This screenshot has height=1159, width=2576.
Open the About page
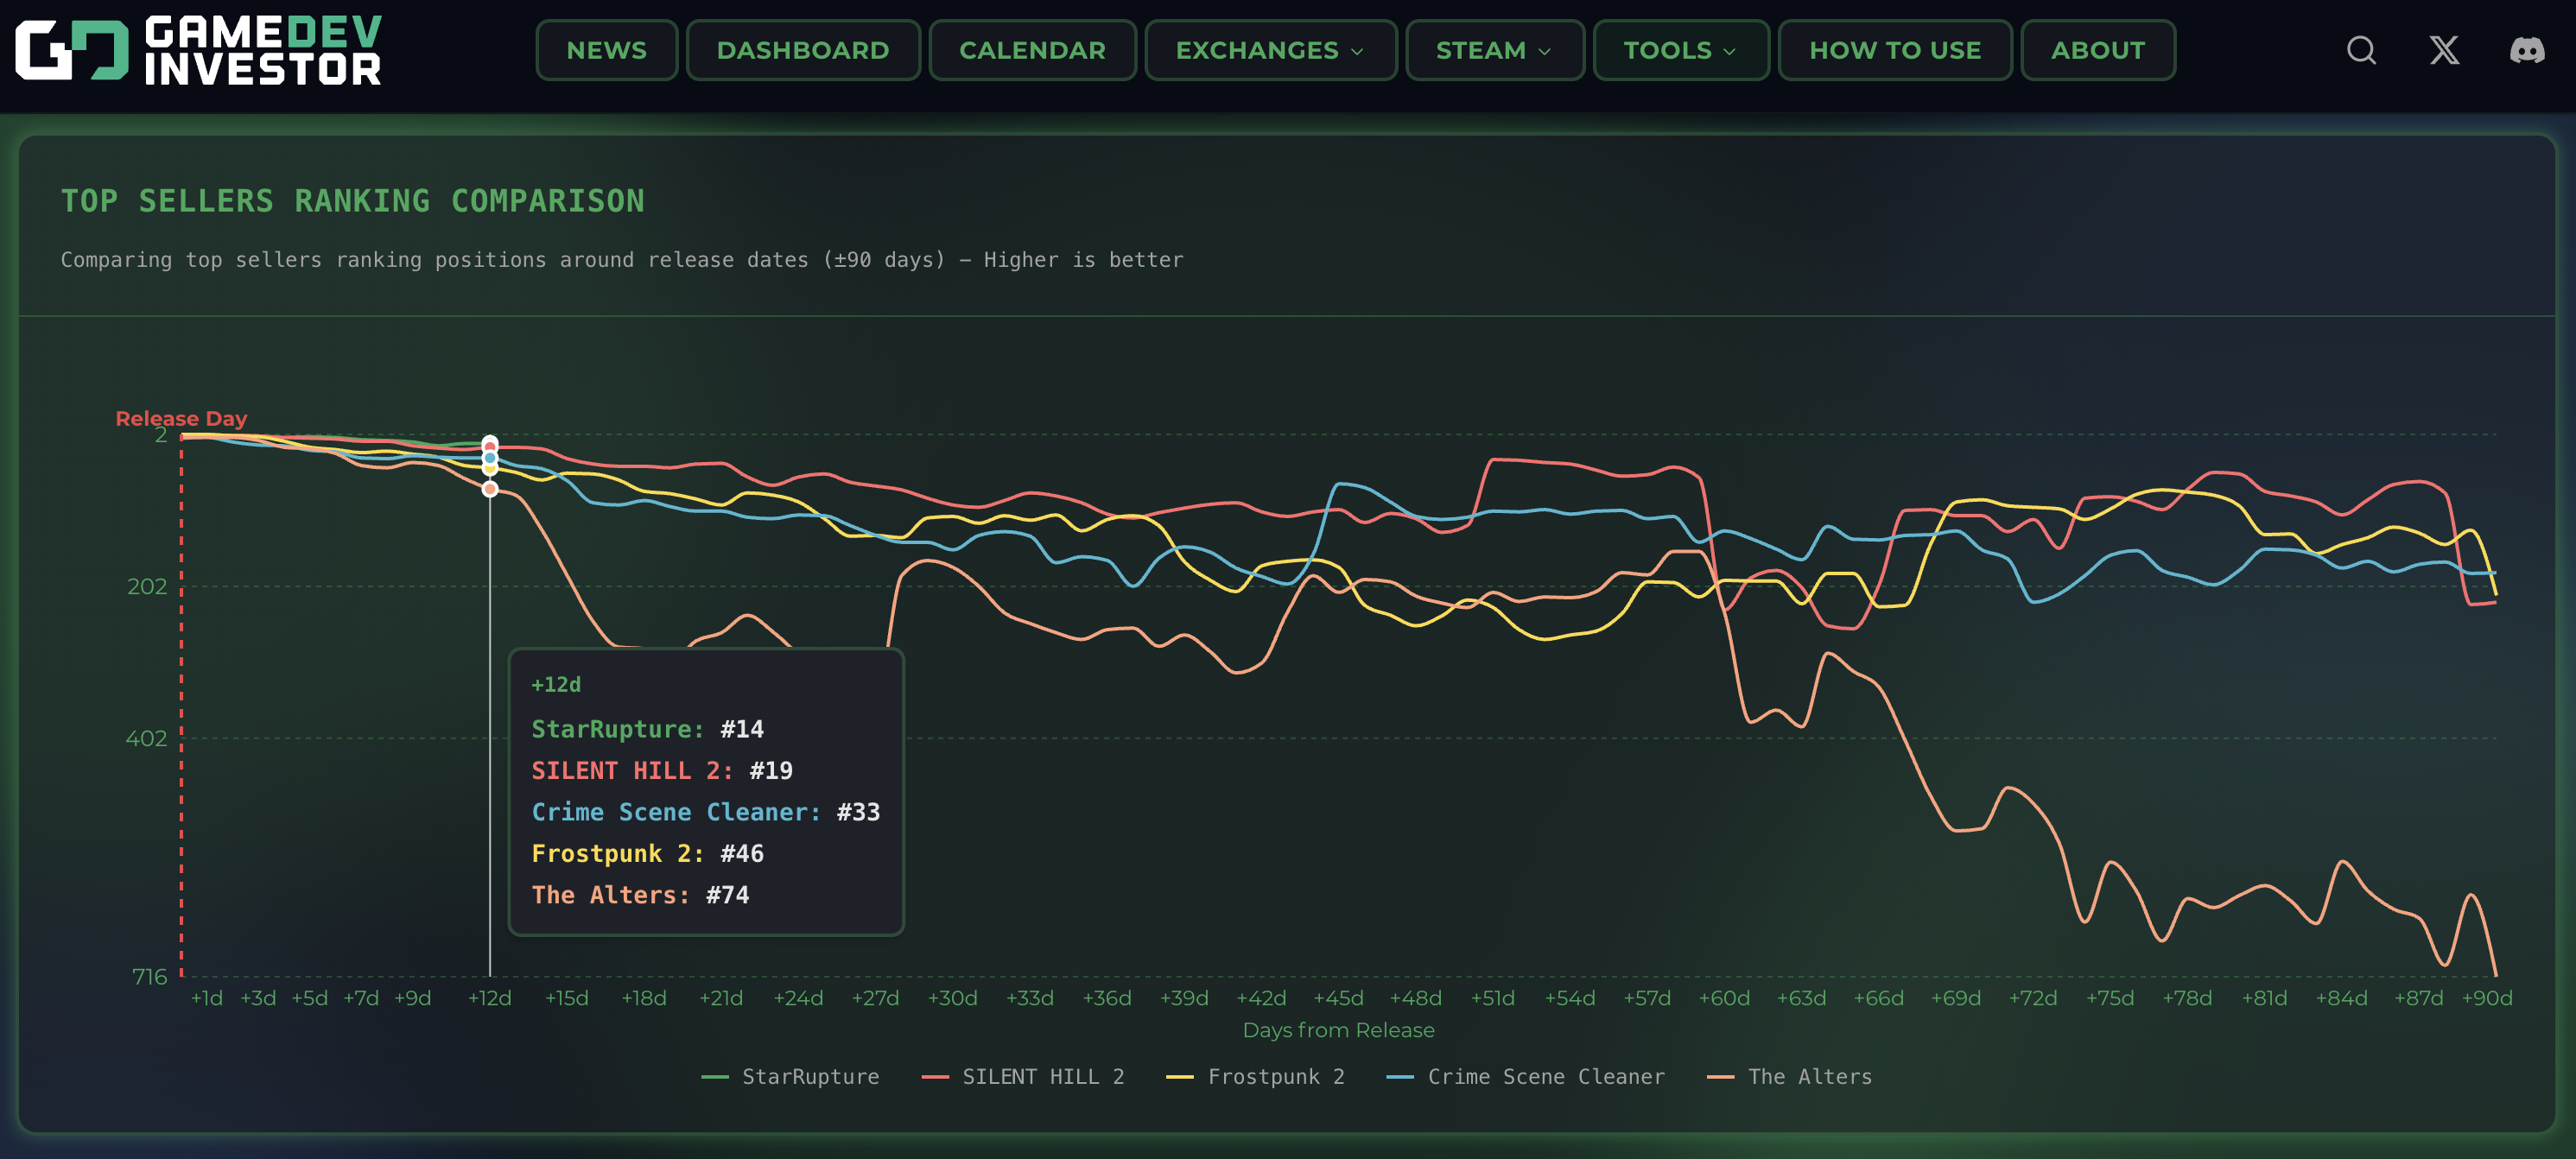2097,50
